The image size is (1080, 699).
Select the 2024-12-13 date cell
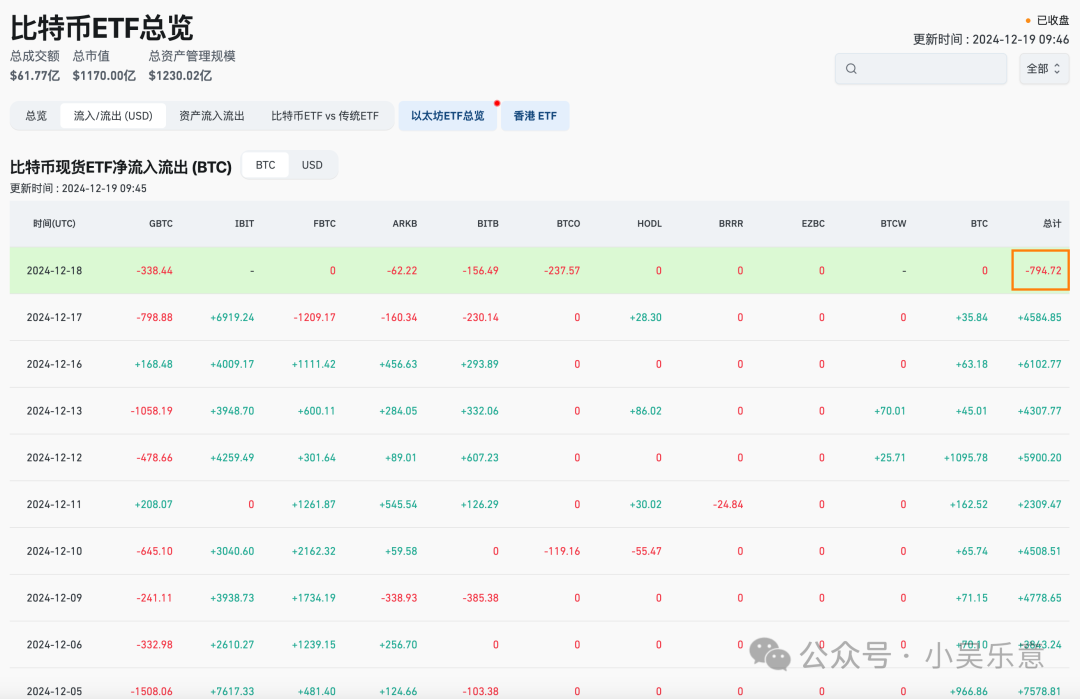click(x=54, y=411)
